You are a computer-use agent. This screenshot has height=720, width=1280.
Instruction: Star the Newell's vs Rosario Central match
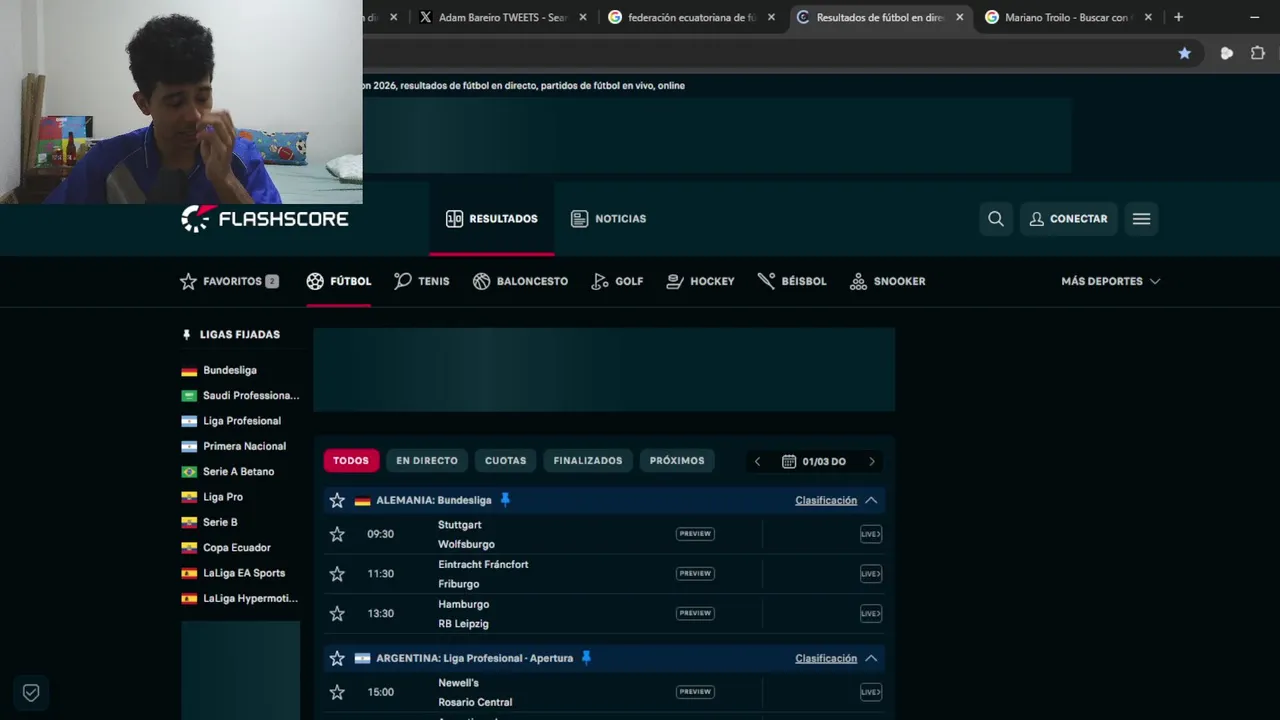(337, 692)
